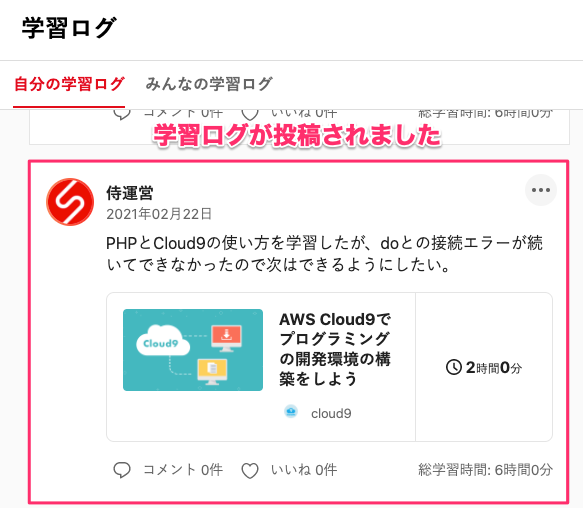Click the 侍運営 username
Screen dimensions: 583x508
tap(130, 193)
